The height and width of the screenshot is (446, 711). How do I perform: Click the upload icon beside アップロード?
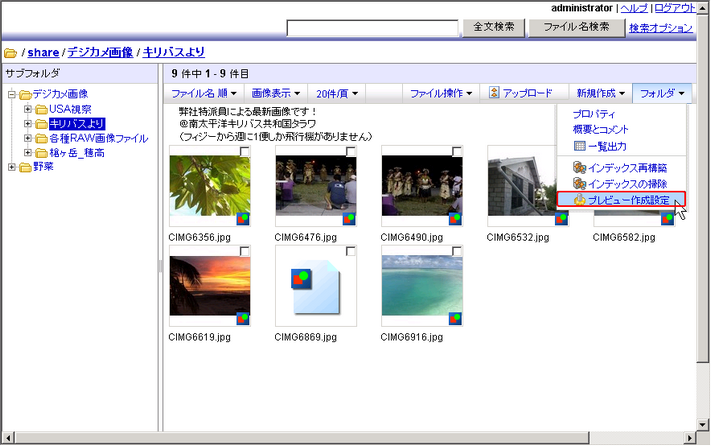pyautogui.click(x=494, y=93)
